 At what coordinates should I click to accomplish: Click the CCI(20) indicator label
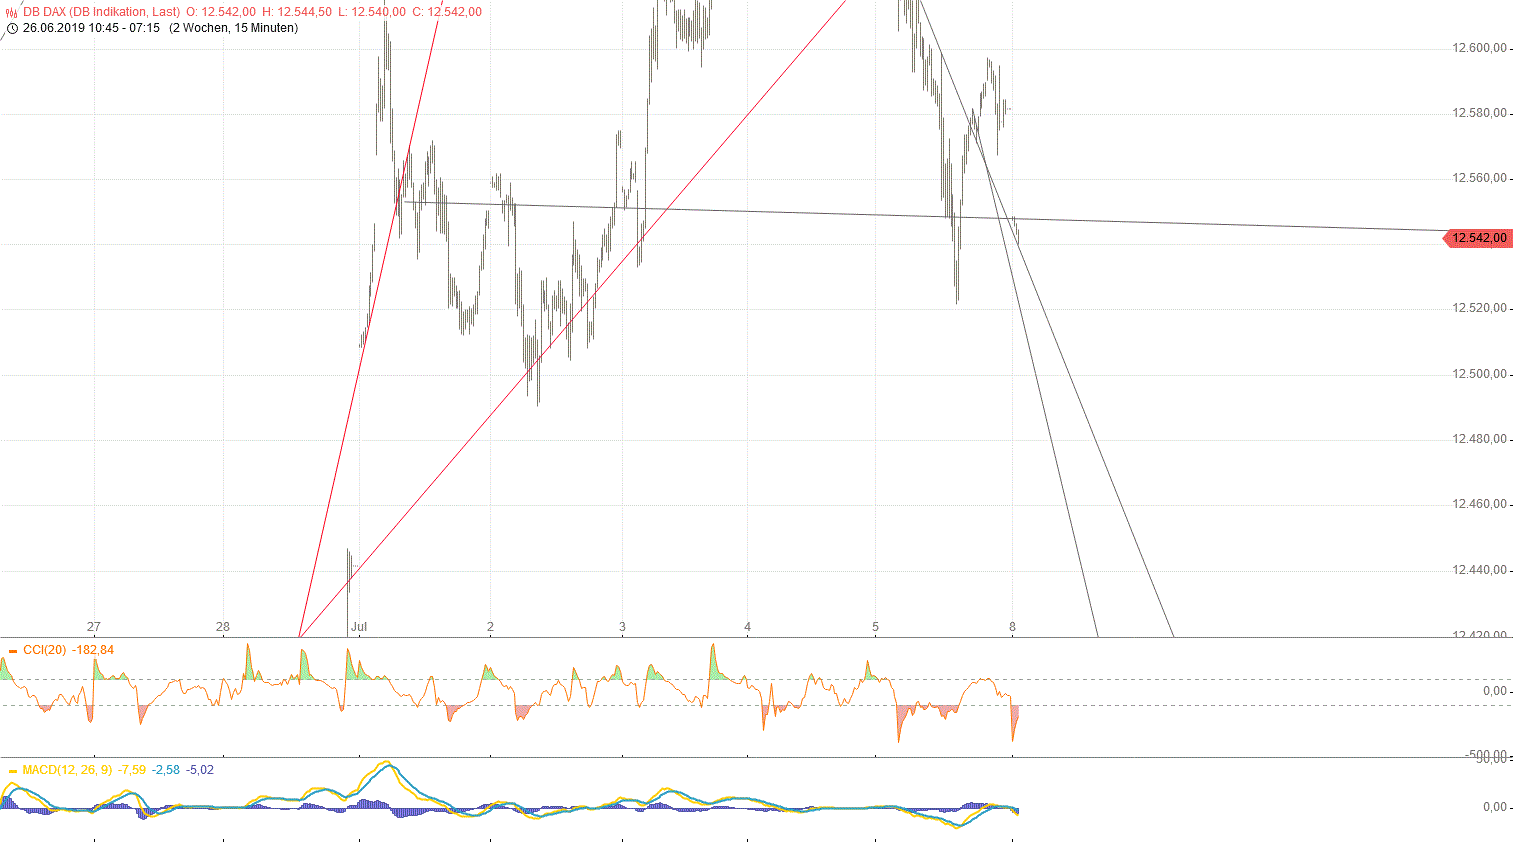point(45,650)
